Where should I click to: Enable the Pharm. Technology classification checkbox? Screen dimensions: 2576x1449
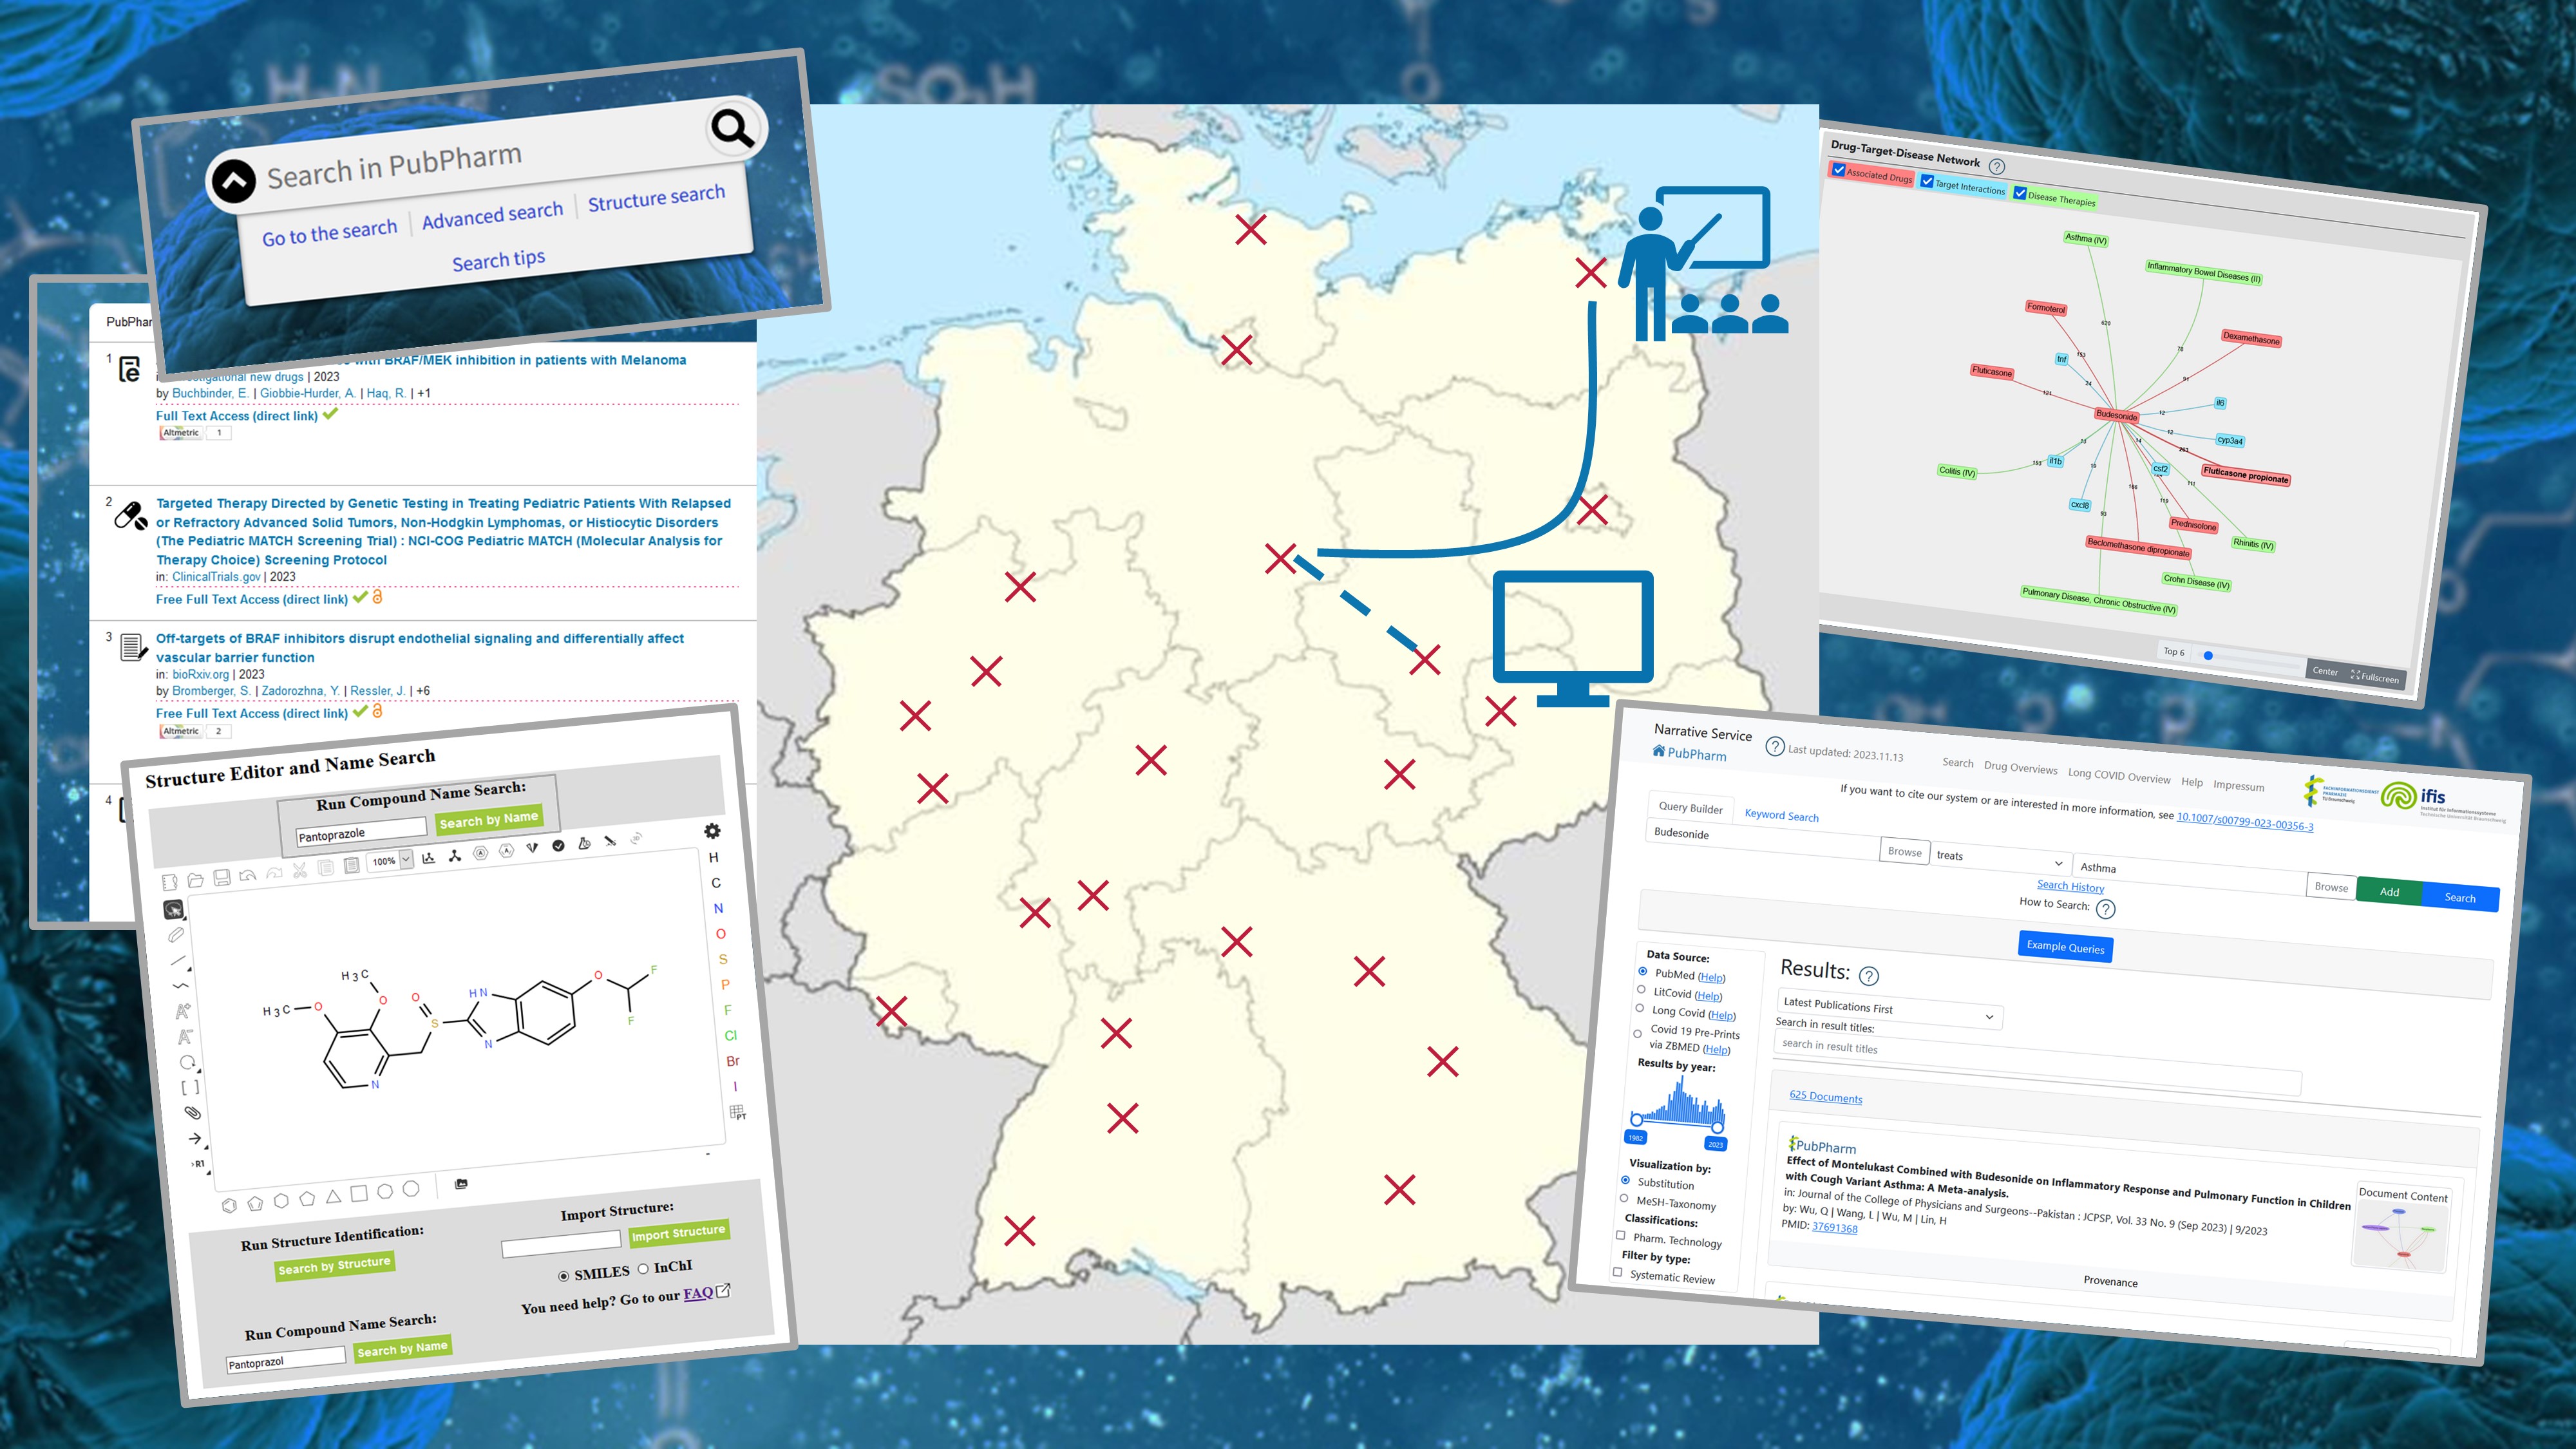coord(1620,1235)
